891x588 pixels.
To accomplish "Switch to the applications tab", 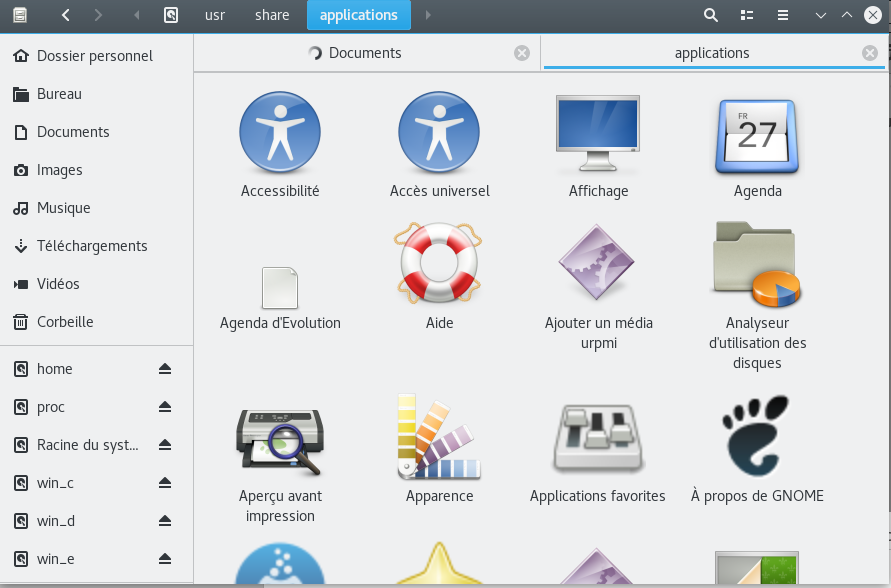I will (713, 53).
